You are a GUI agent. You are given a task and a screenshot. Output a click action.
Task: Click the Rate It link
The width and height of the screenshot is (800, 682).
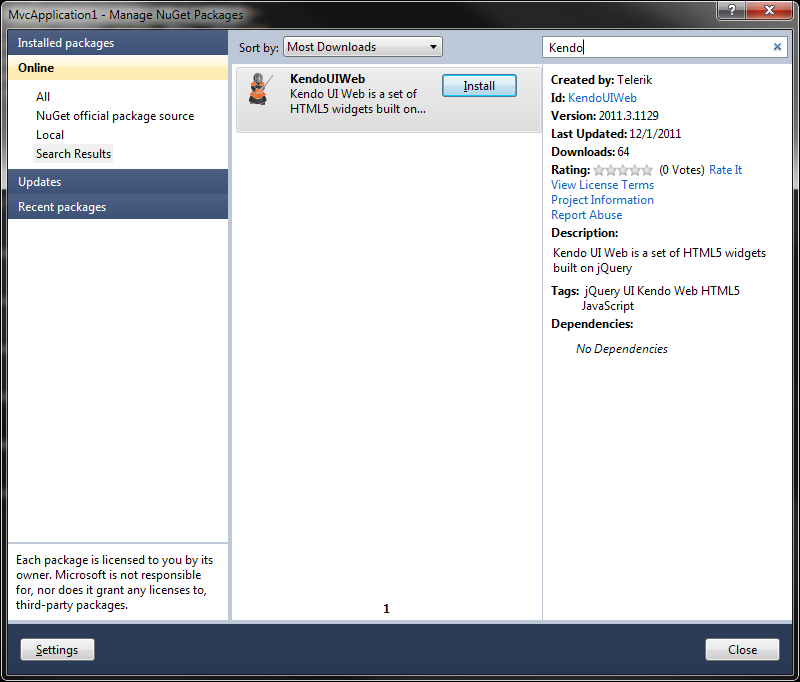click(x=725, y=170)
